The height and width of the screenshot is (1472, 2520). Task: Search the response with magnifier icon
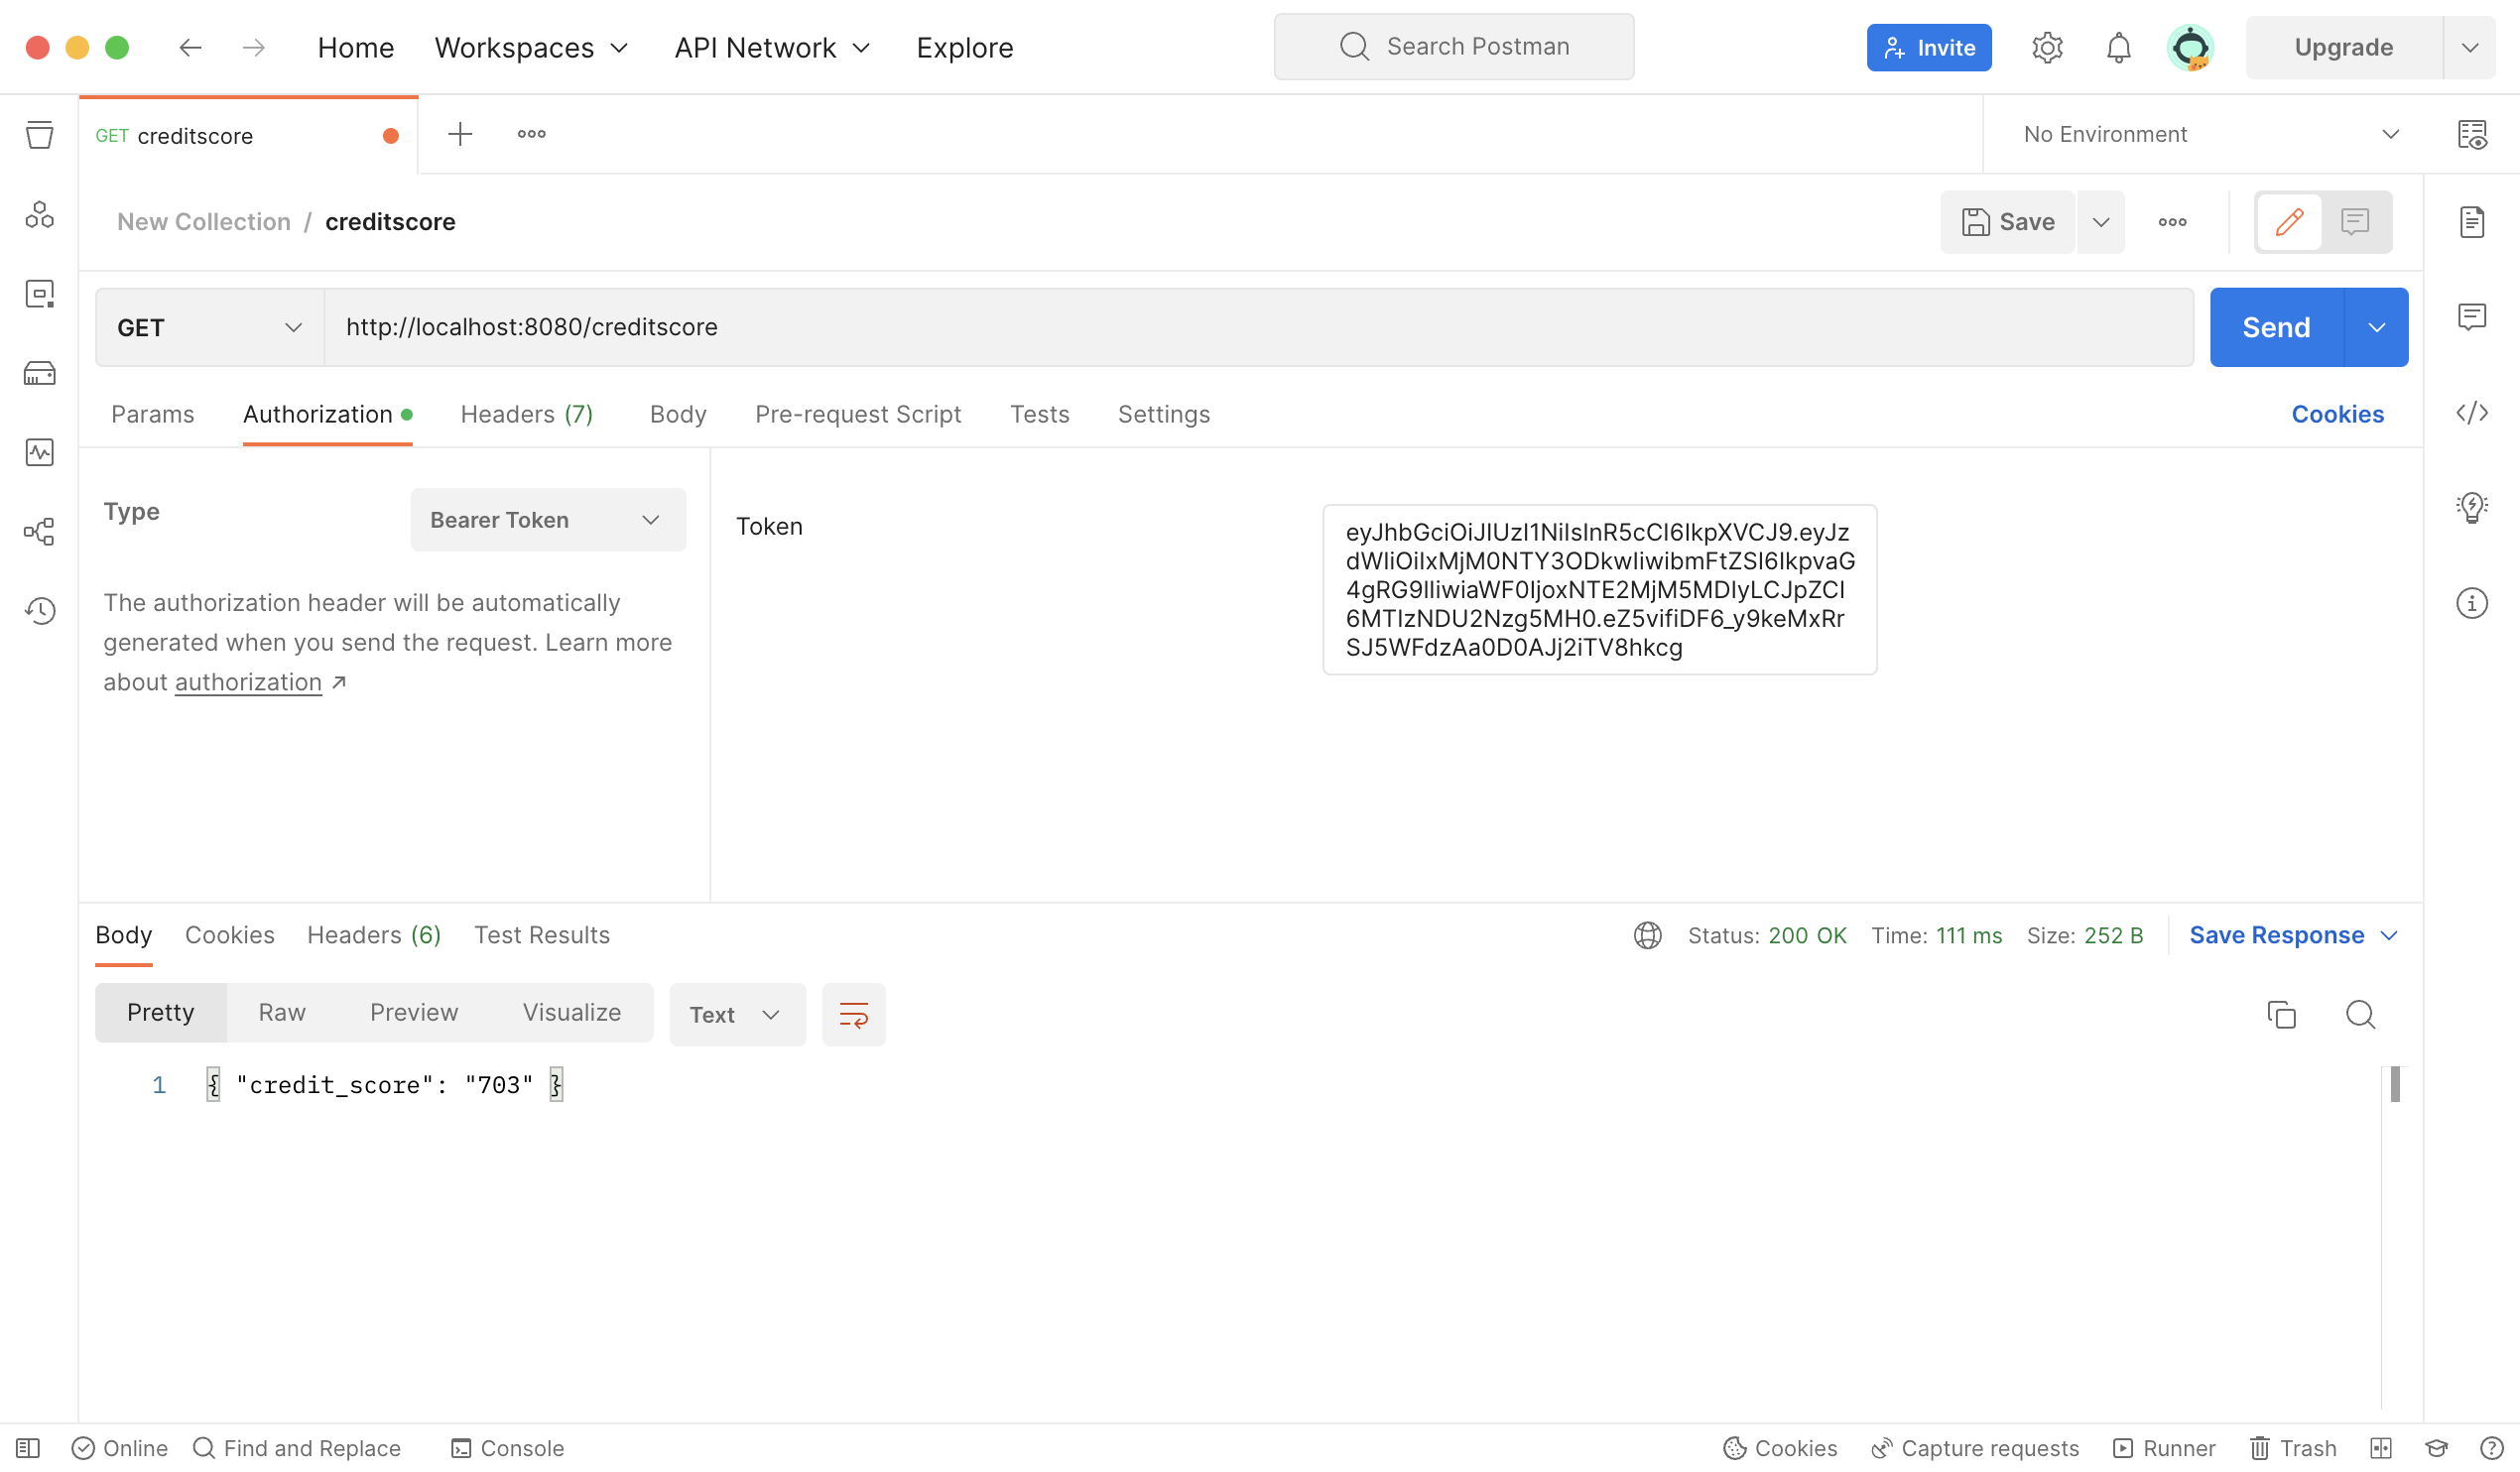tap(2360, 1014)
